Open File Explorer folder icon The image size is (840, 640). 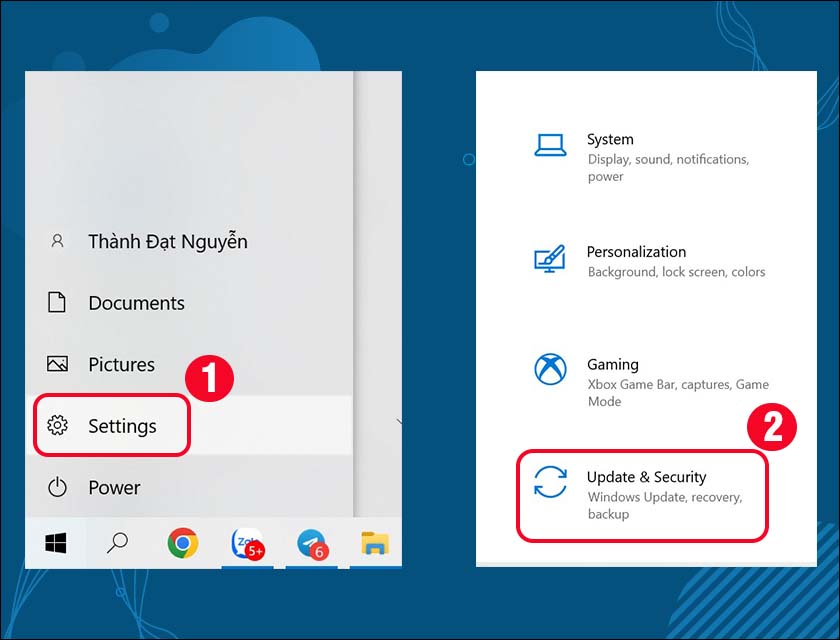375,543
